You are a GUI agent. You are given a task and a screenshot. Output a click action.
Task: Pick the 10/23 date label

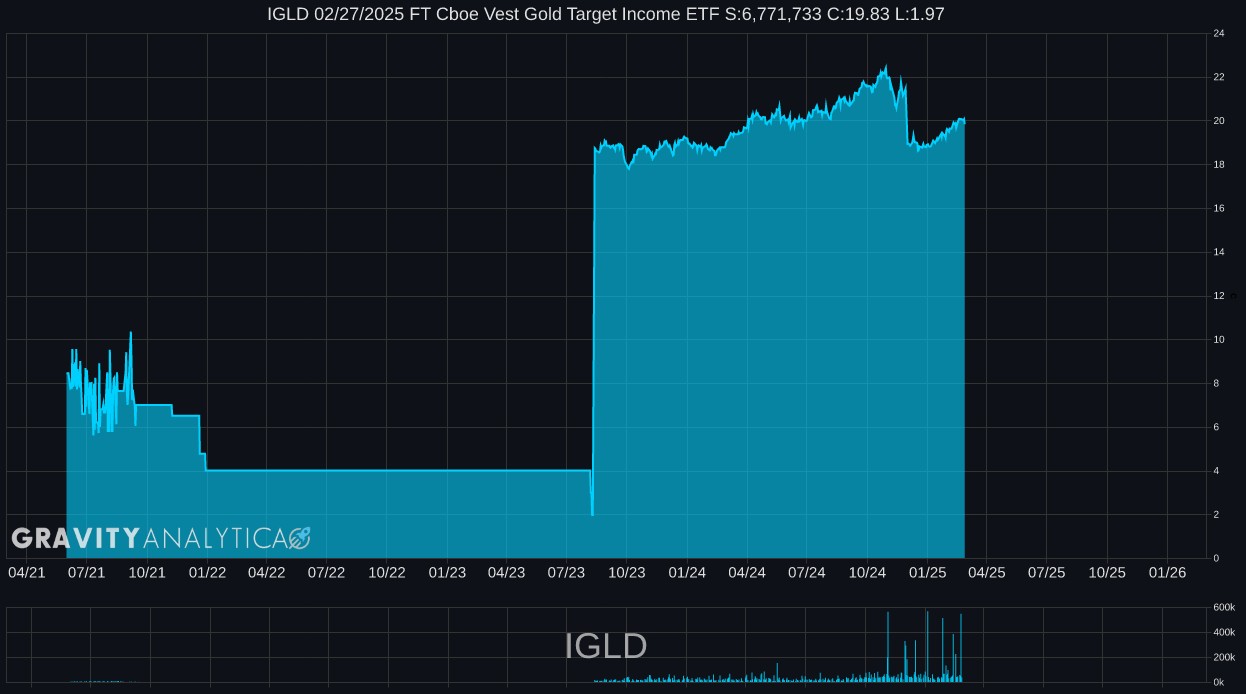[627, 573]
